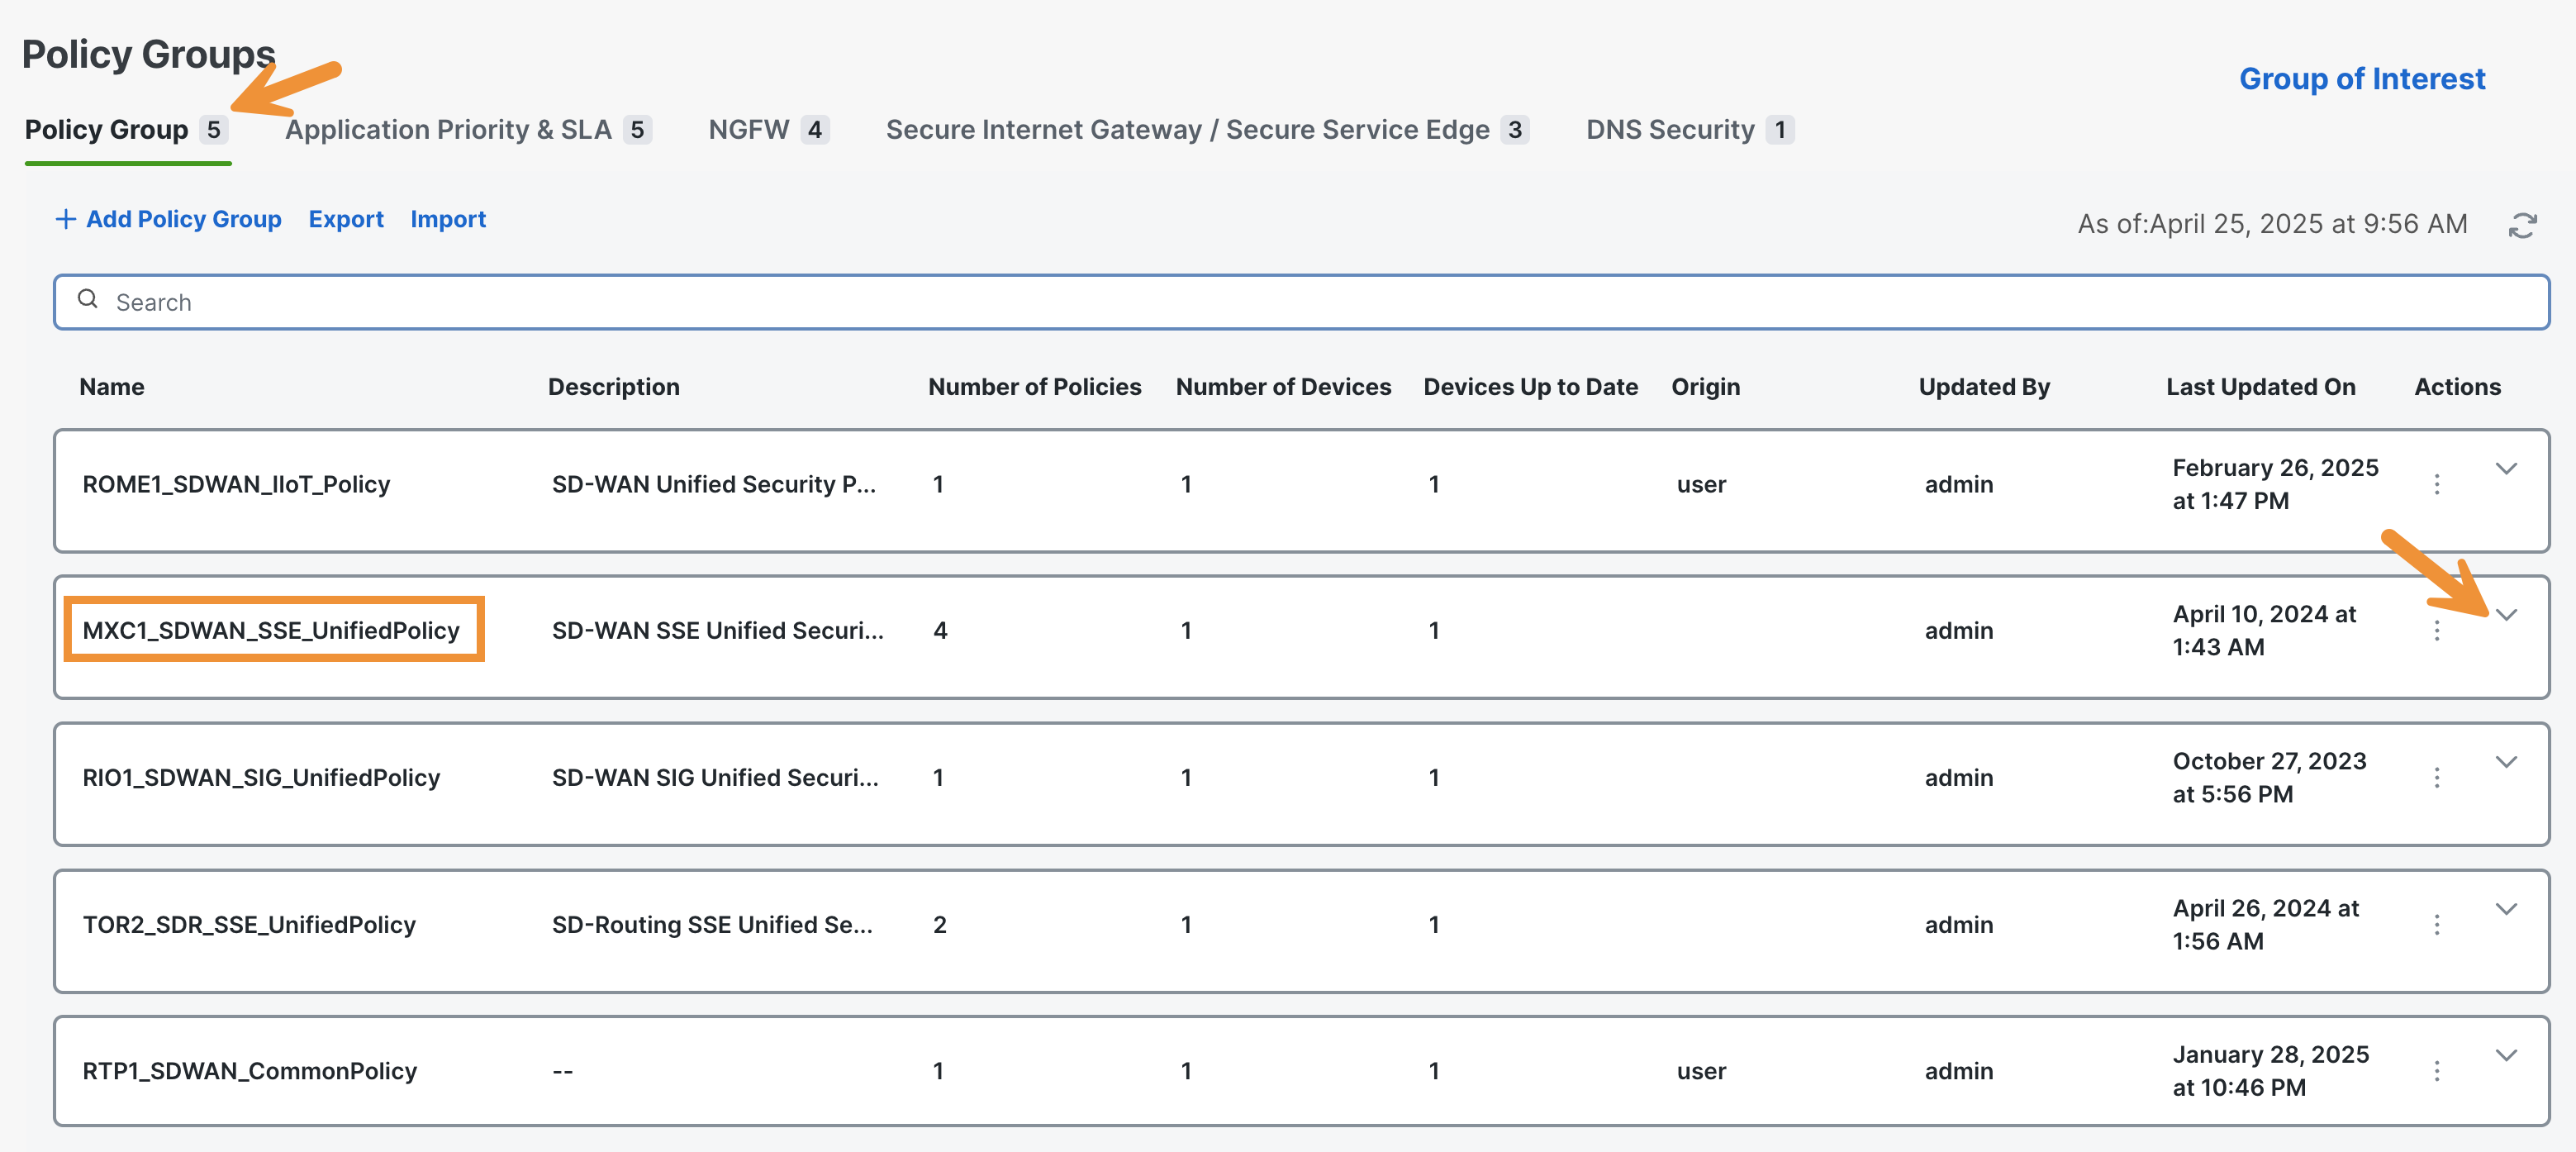Click the As of April 25, 2025 timestamp
This screenshot has height=1152, width=2576.
coord(2272,224)
